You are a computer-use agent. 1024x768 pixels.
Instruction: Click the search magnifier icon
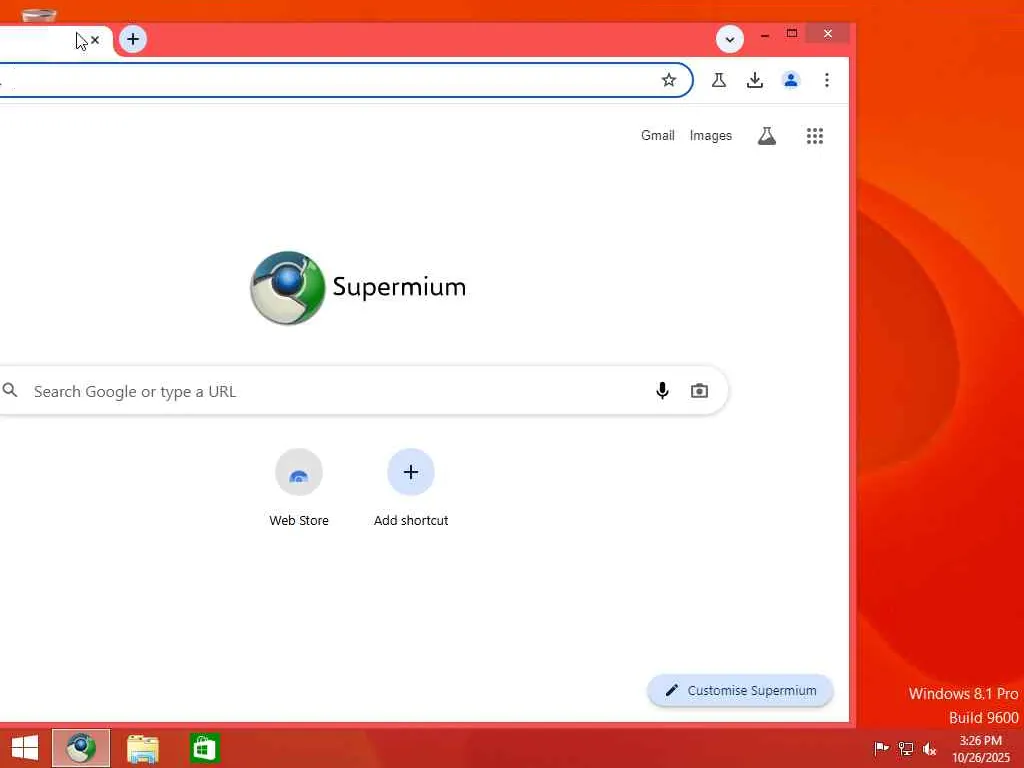(x=10, y=391)
